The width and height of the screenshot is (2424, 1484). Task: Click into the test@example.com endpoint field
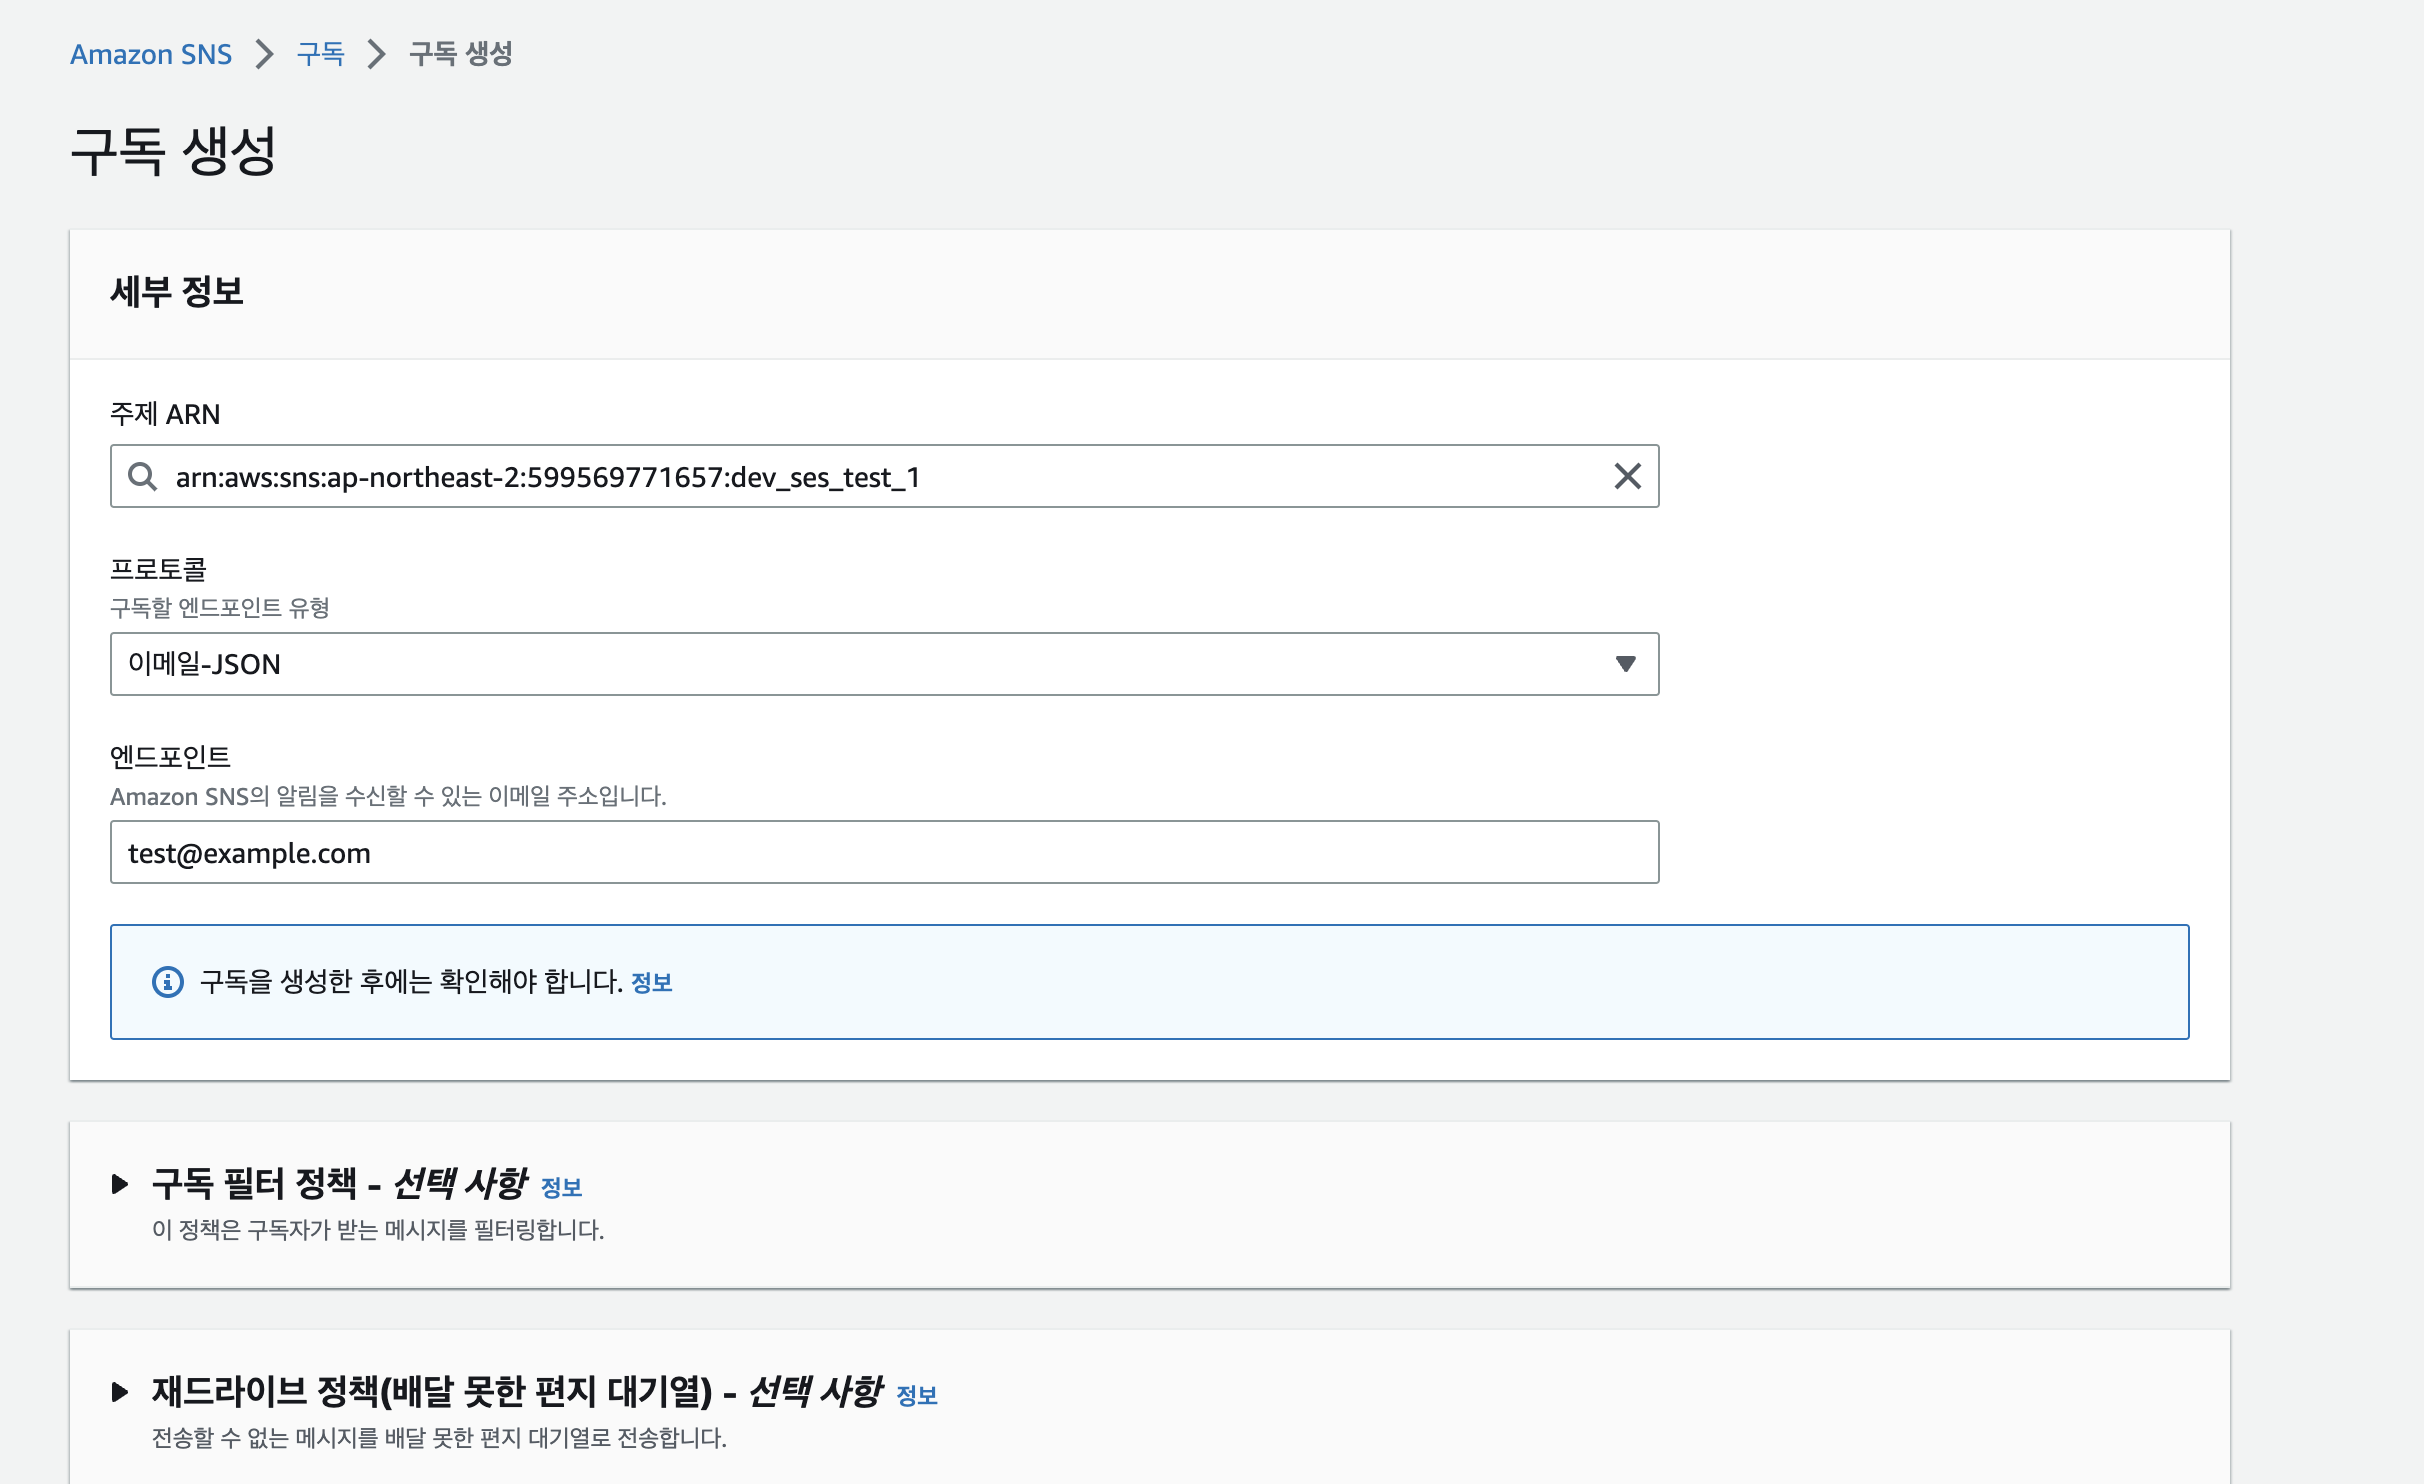(884, 853)
